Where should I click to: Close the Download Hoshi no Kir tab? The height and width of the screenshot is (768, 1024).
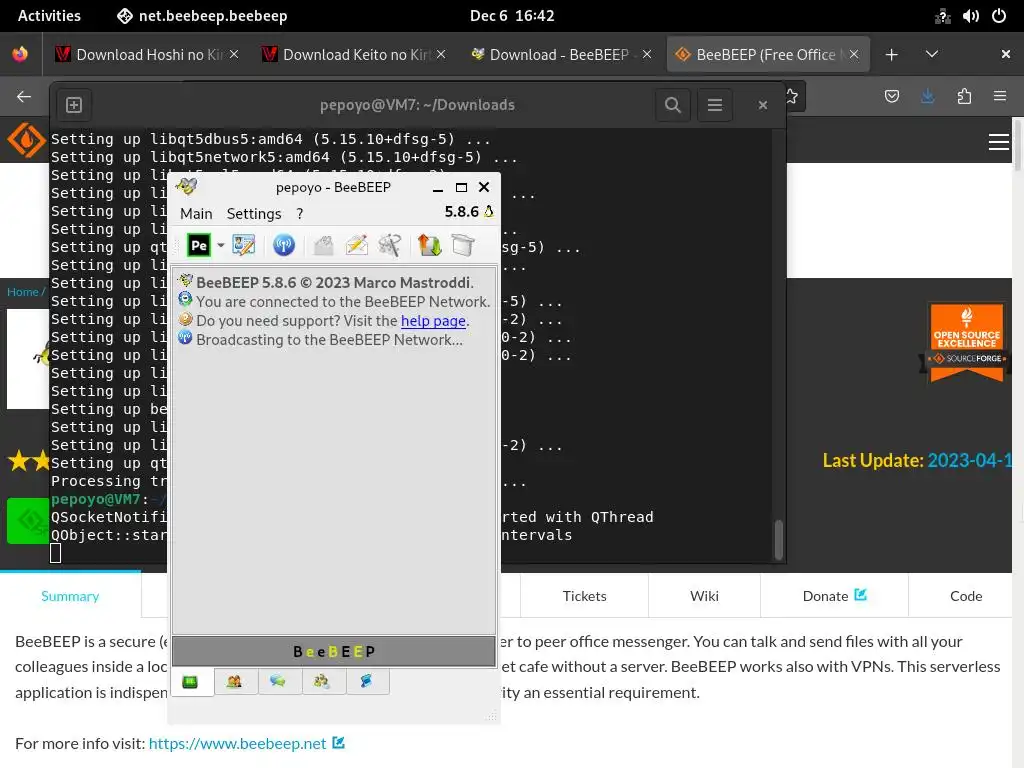pos(234,54)
